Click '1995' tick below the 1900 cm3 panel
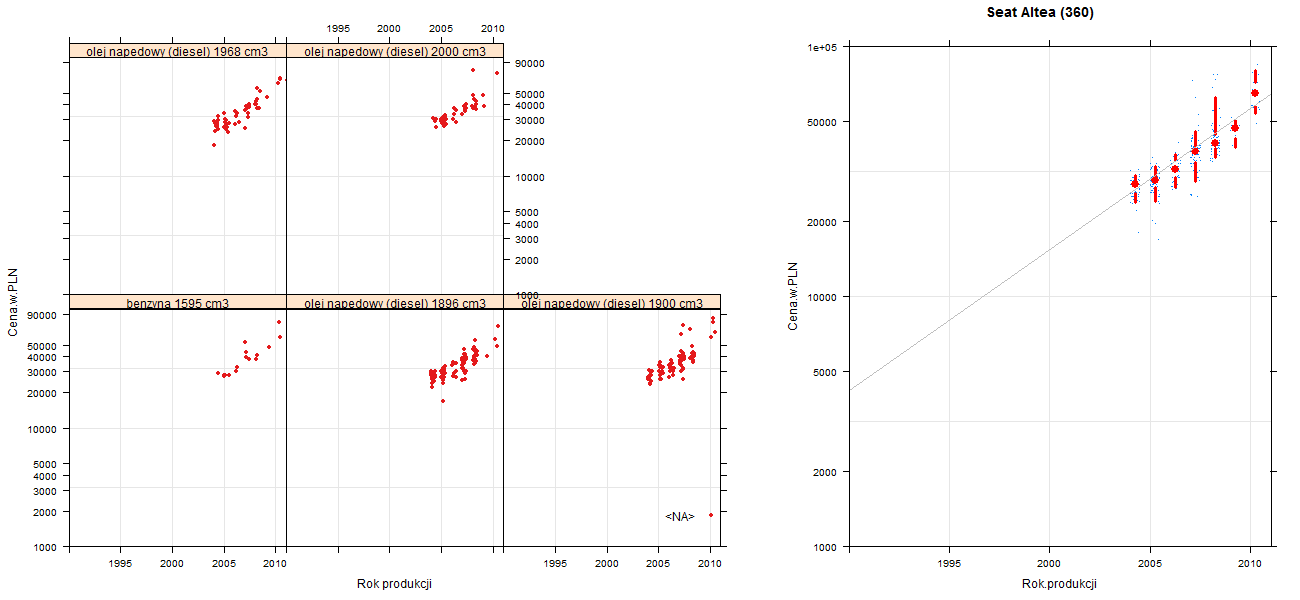The width and height of the screenshot is (1300, 600). click(x=556, y=564)
